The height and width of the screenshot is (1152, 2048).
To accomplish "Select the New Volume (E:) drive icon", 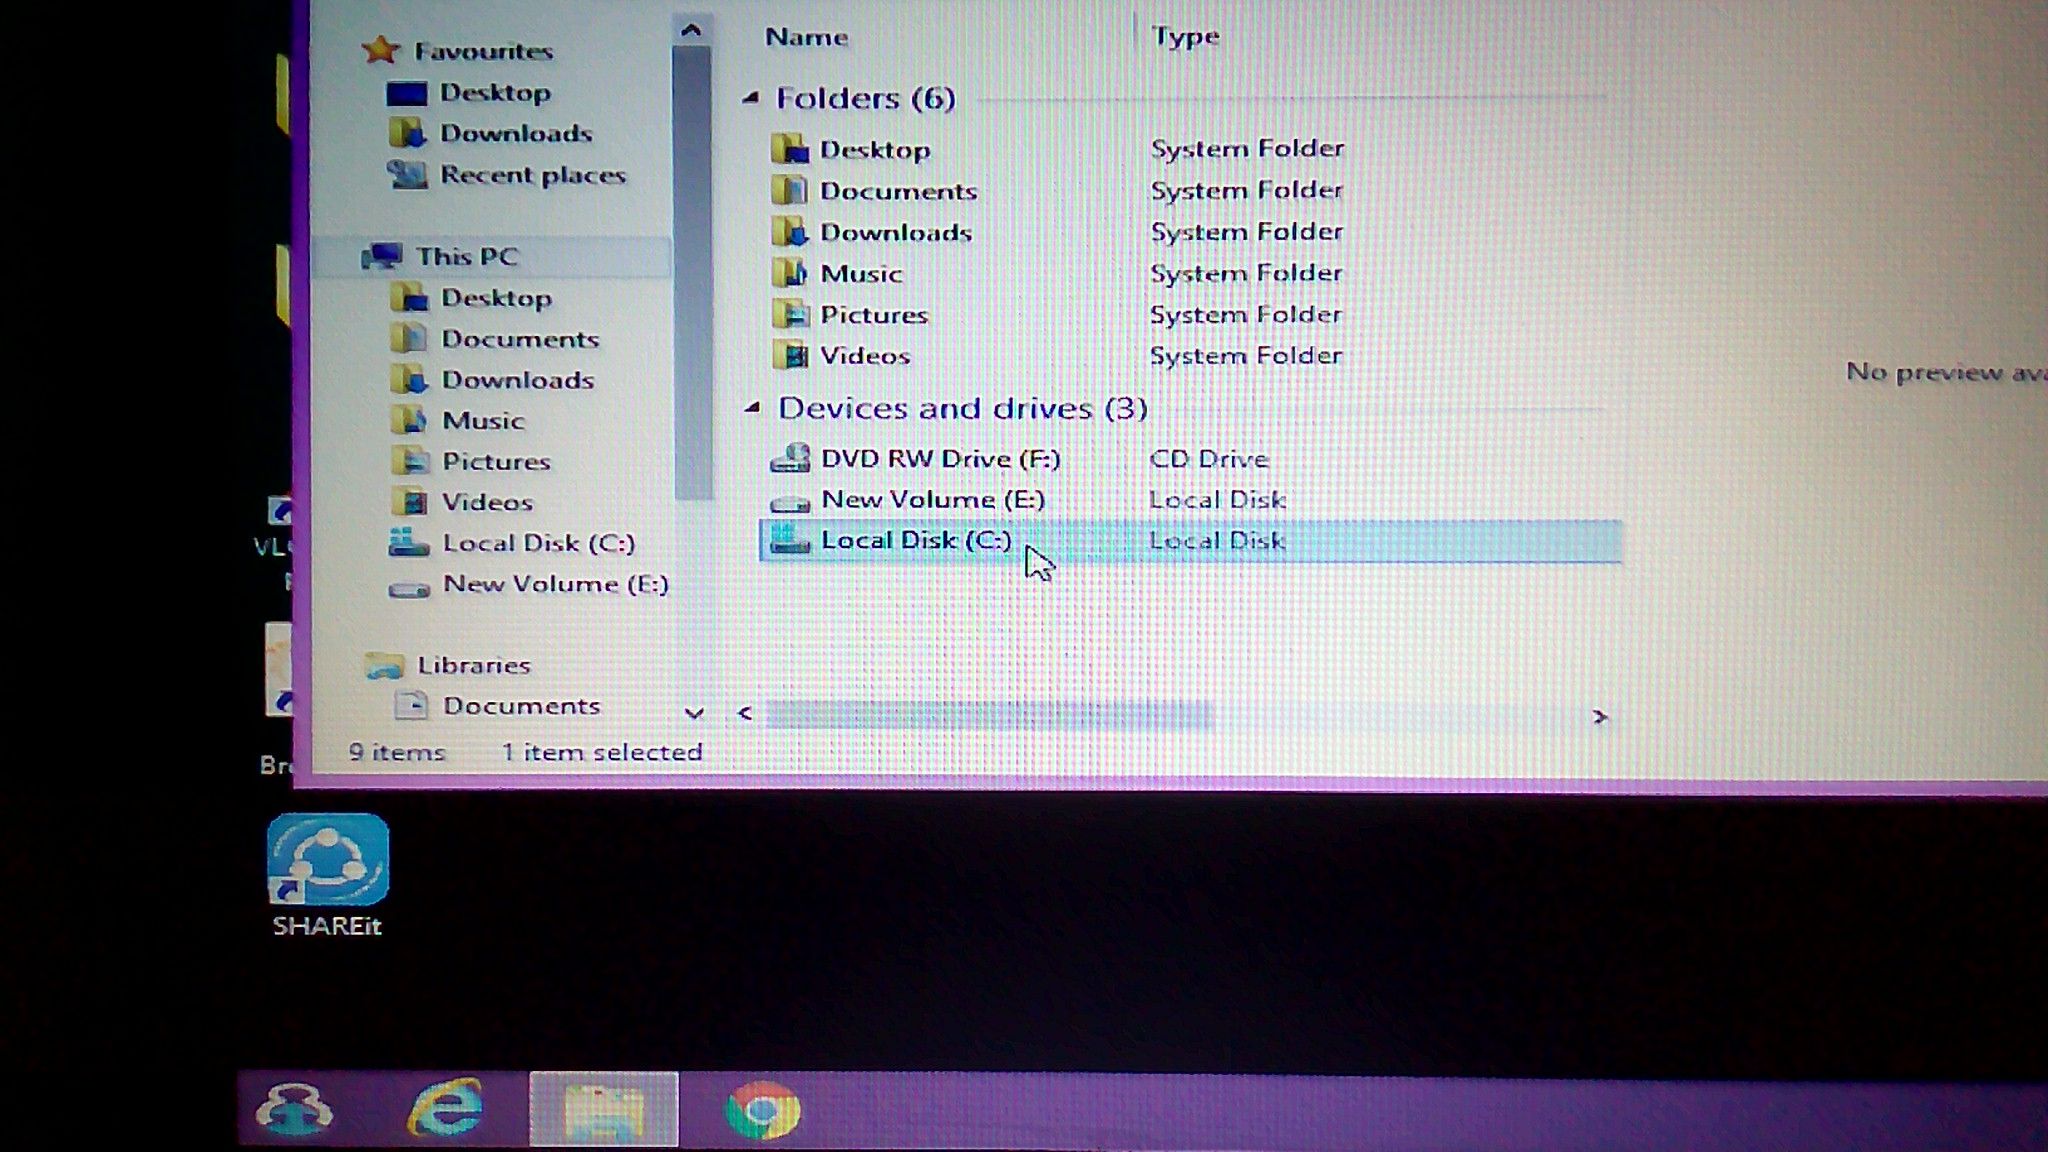I will (x=790, y=500).
